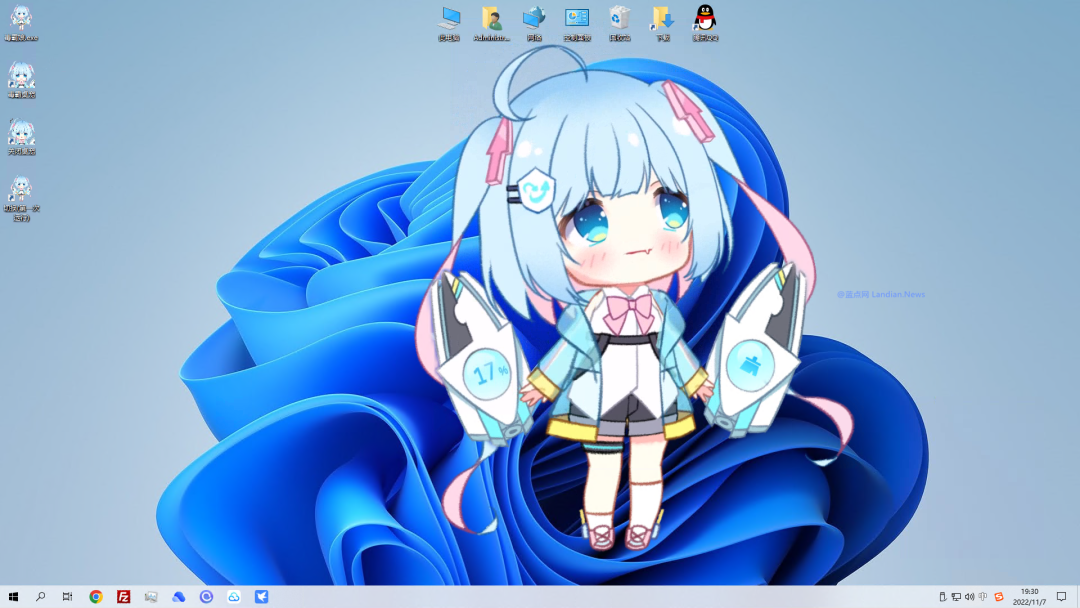The image size is (1080, 608).
Task: Select the Network globe desktop icon
Action: (x=534, y=23)
